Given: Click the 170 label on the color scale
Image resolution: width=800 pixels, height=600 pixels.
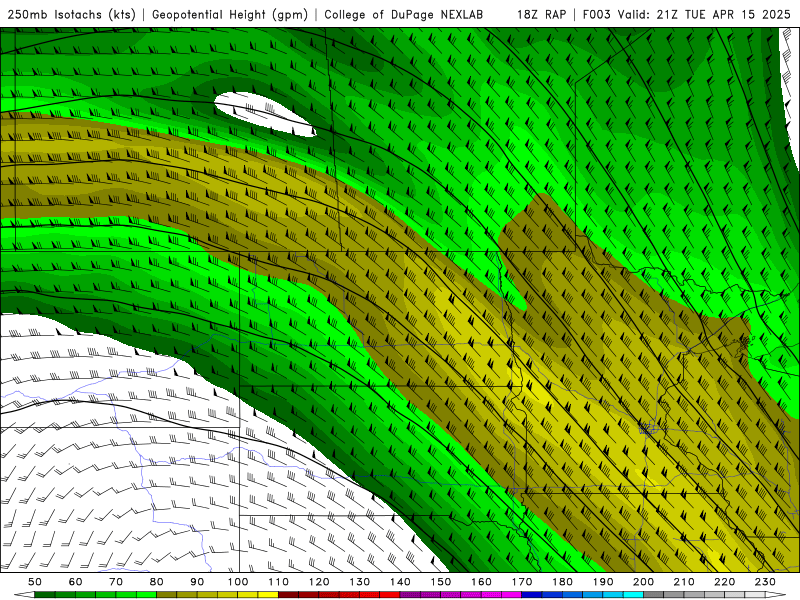Looking at the screenshot, I should pos(522,582).
